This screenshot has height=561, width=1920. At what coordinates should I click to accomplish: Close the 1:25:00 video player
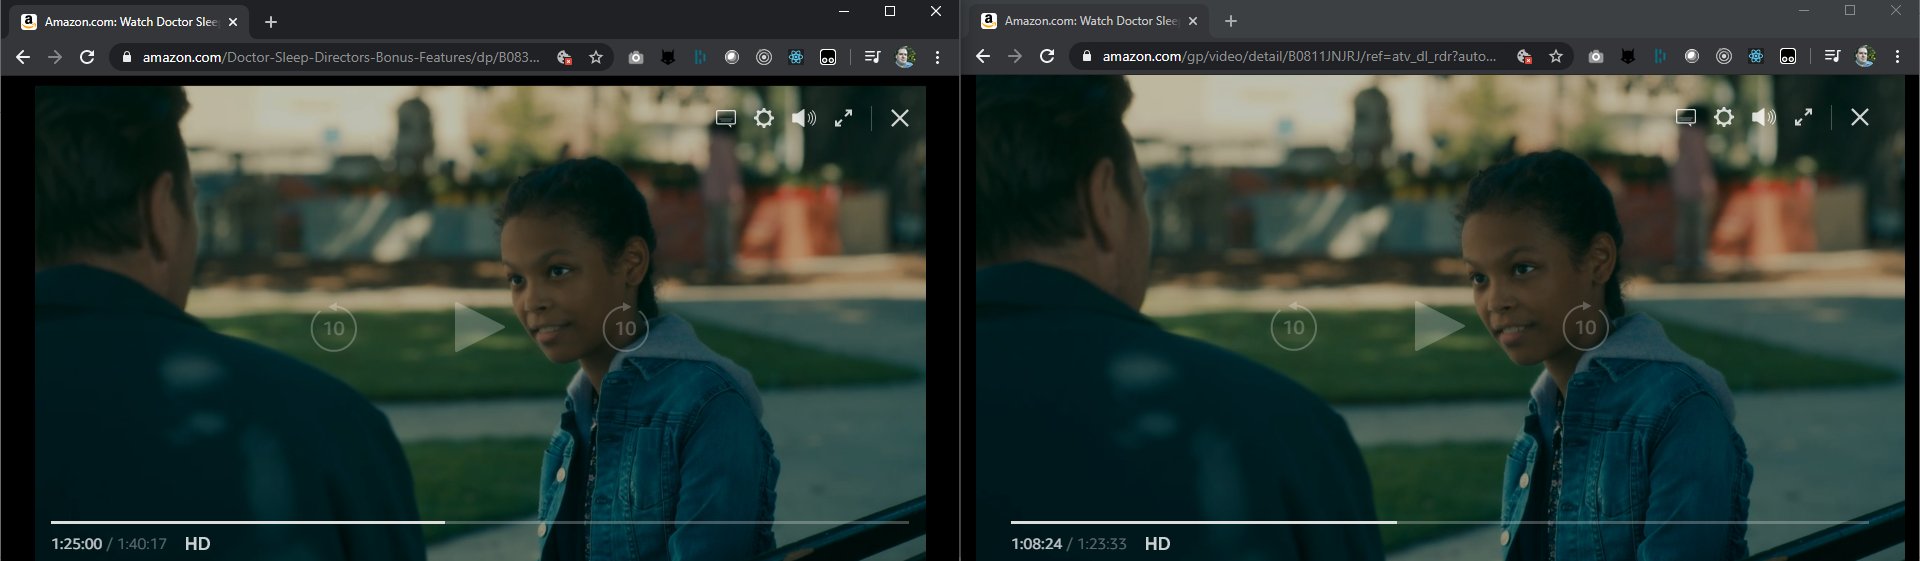[x=900, y=118]
